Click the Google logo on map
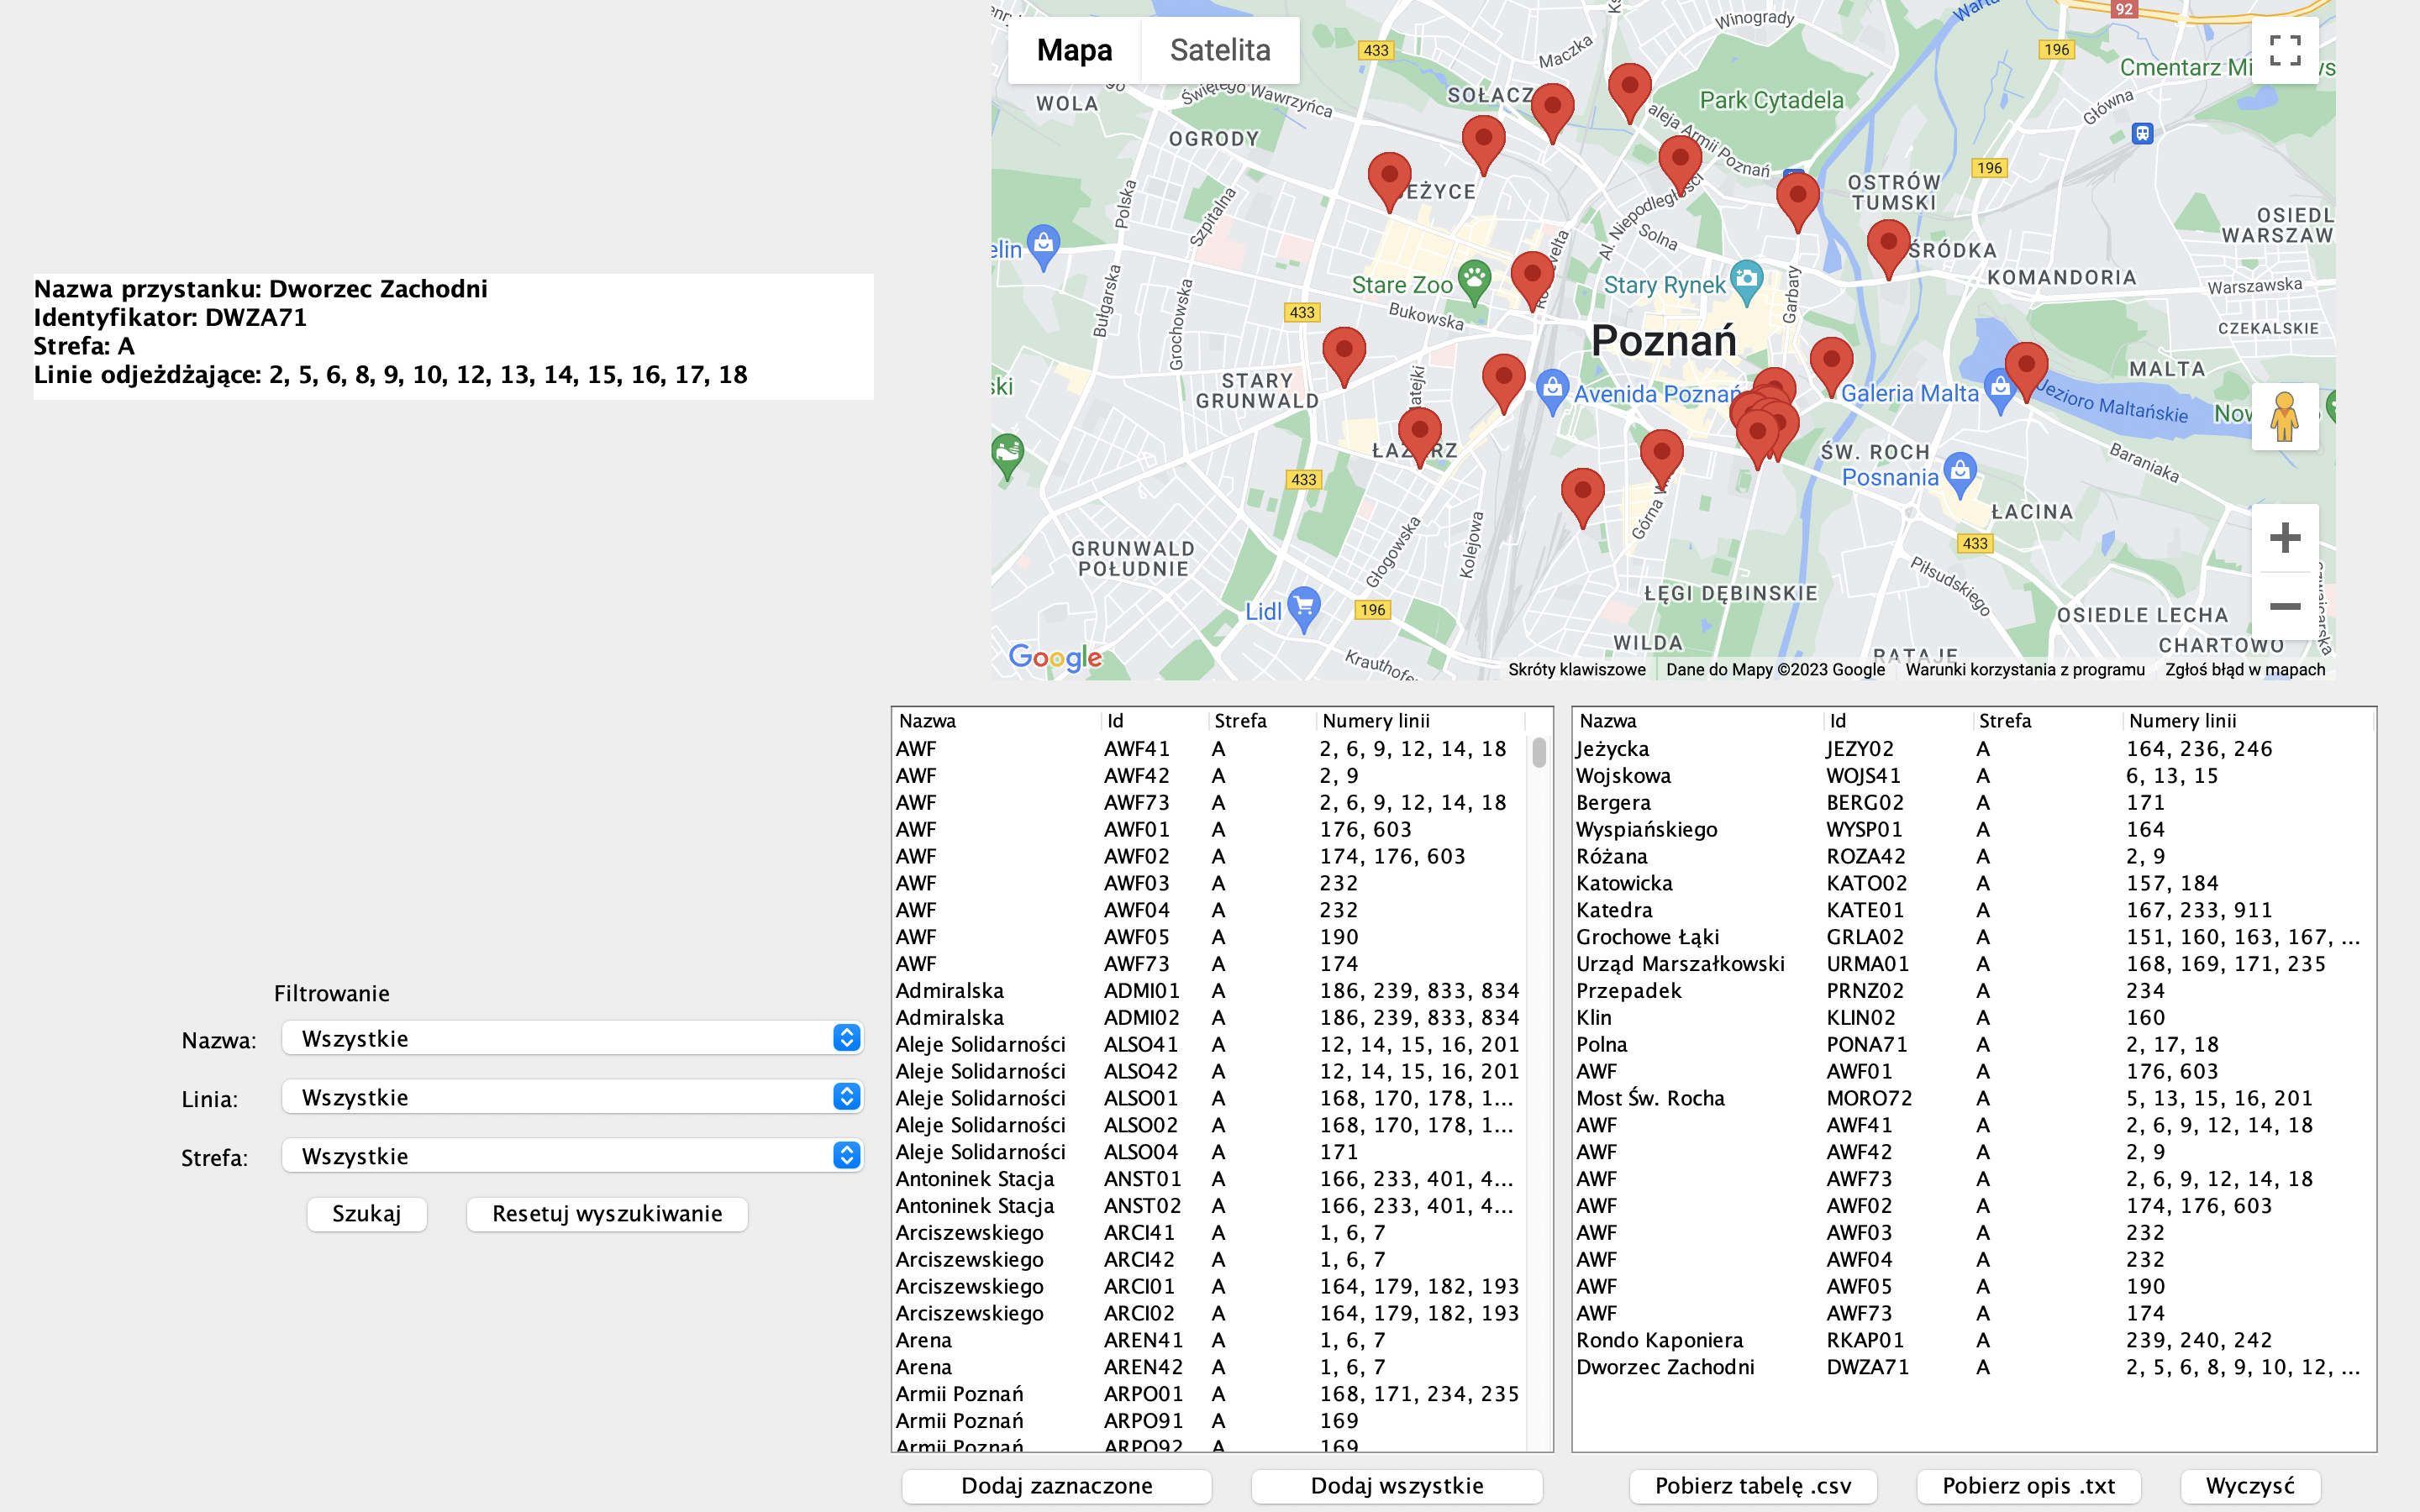 click(x=1054, y=657)
